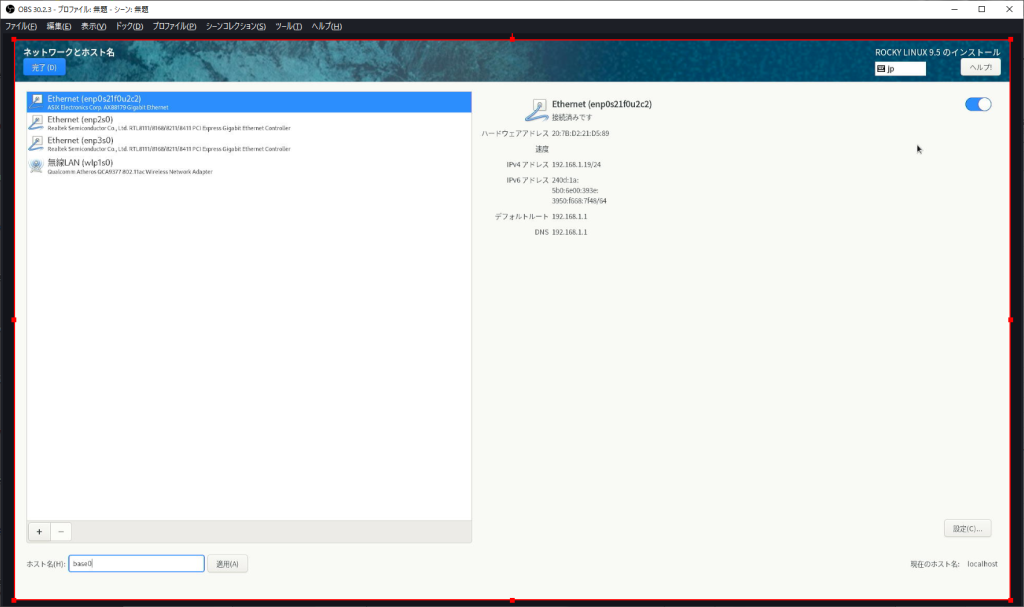Click the minus icon to remove device
Viewport: 1024px width, 607px height.
60,532
